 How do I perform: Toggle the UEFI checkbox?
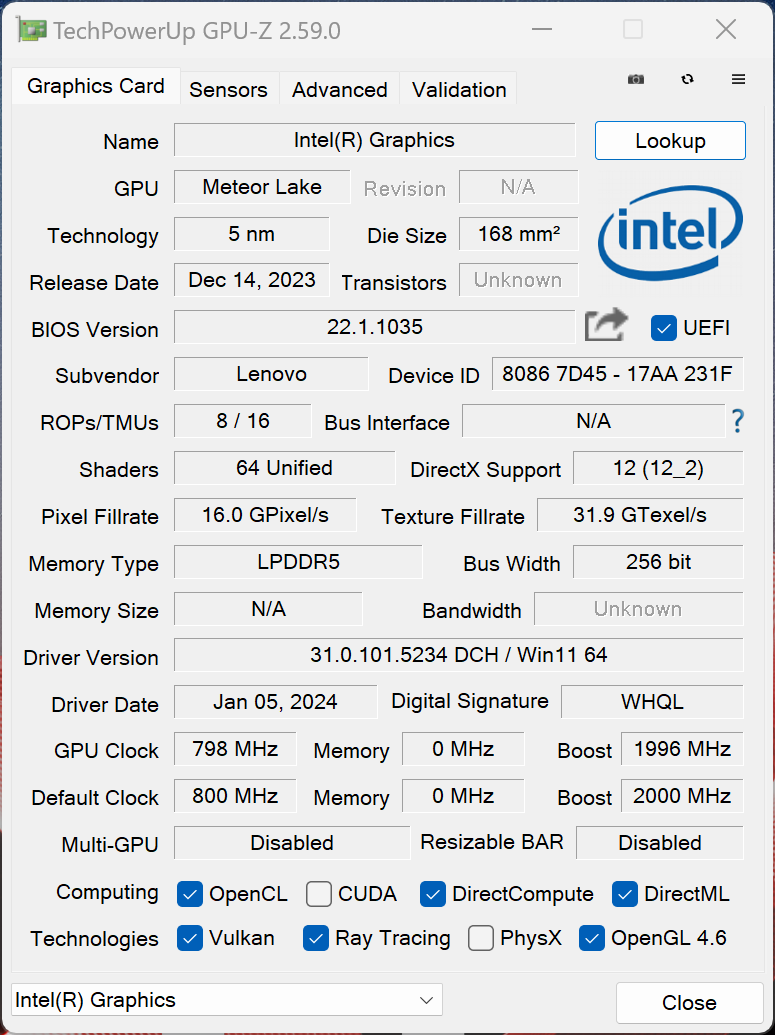(663, 328)
